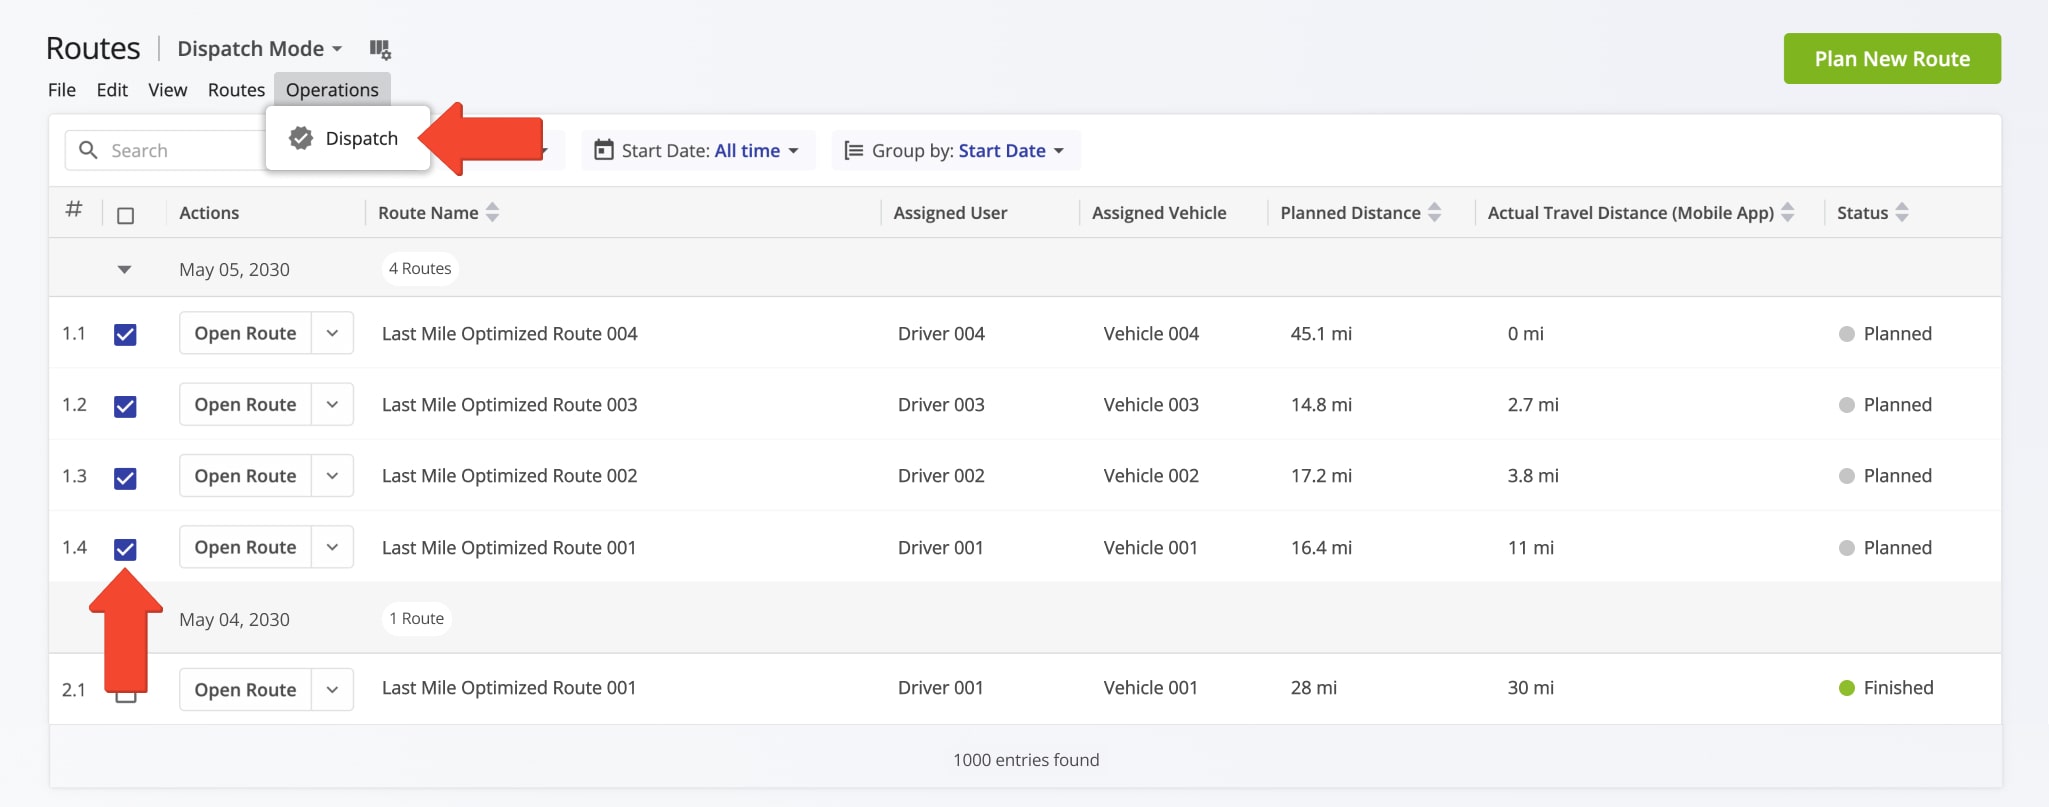
Task: Click the Assigned Vehicle column header
Action: [x=1159, y=212]
